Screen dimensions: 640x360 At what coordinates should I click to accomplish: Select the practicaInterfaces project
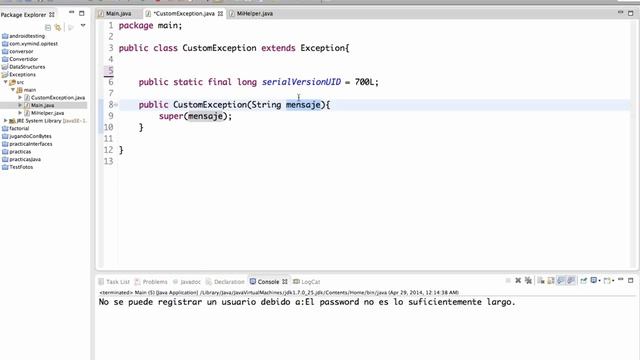pos(31,144)
